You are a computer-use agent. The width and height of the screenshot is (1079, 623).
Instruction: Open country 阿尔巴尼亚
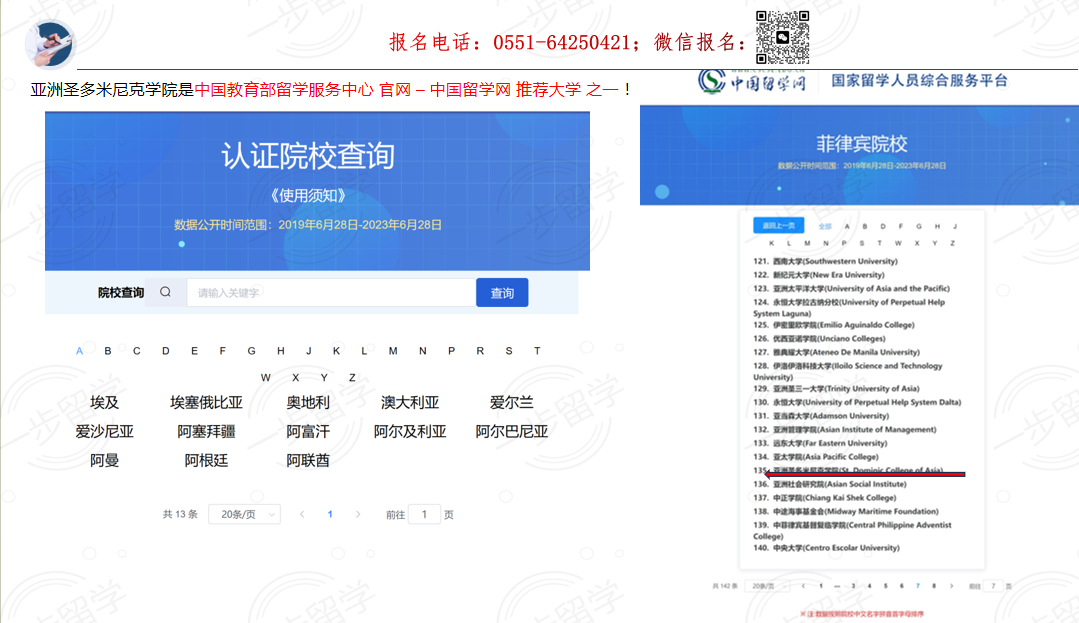[x=511, y=432]
